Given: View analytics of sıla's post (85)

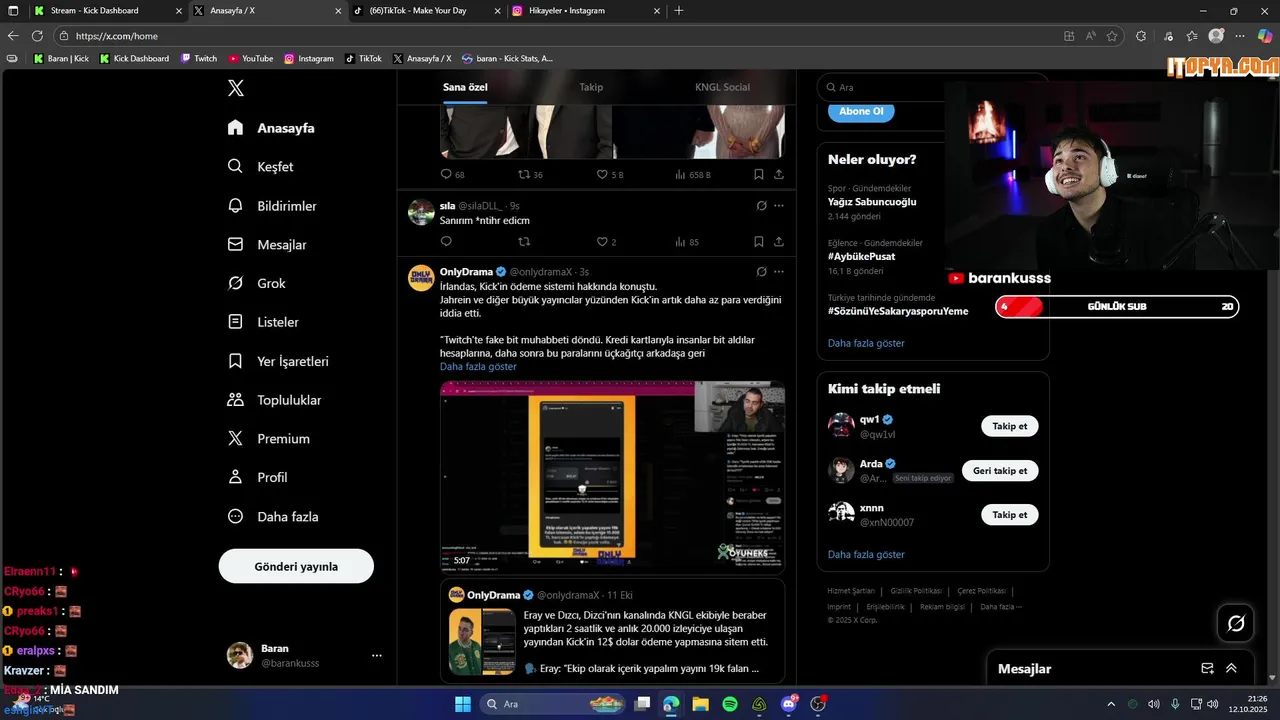Looking at the screenshot, I should tap(687, 241).
